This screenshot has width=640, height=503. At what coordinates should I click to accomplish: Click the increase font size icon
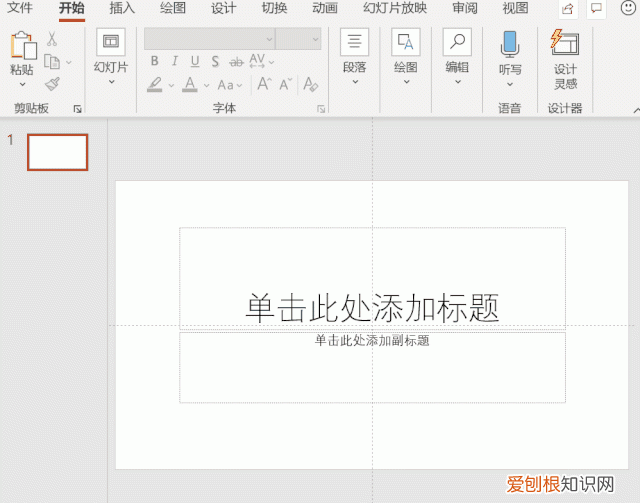click(x=264, y=84)
